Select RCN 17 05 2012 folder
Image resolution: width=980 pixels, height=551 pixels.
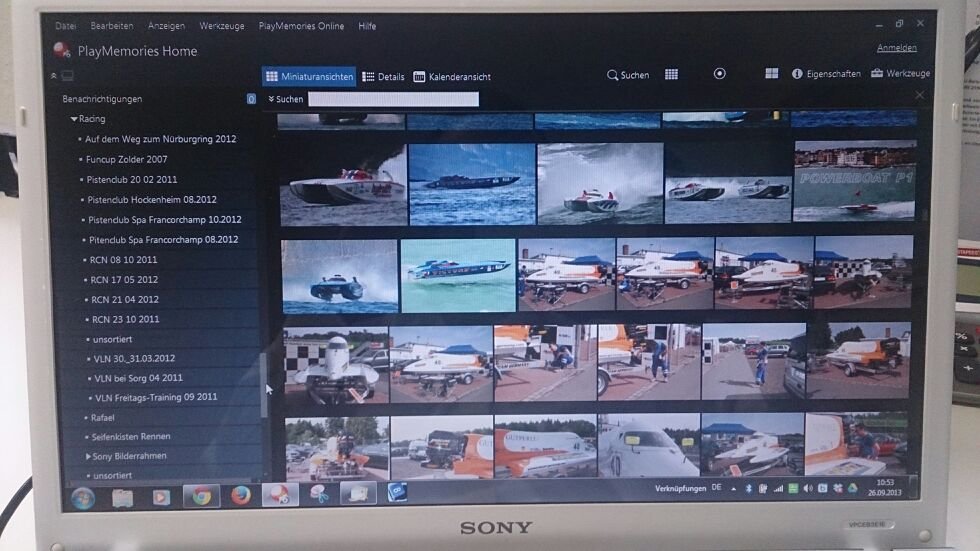(124, 279)
